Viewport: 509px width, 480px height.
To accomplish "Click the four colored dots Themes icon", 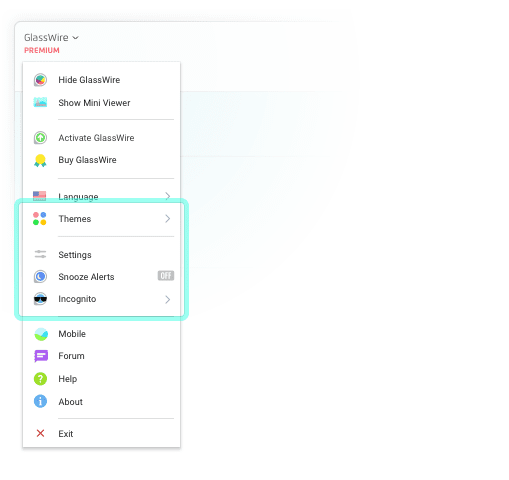I will click(x=40, y=219).
